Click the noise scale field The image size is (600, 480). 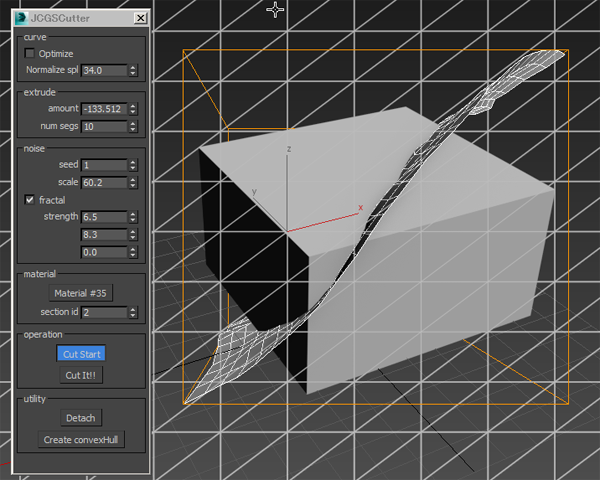tap(104, 183)
